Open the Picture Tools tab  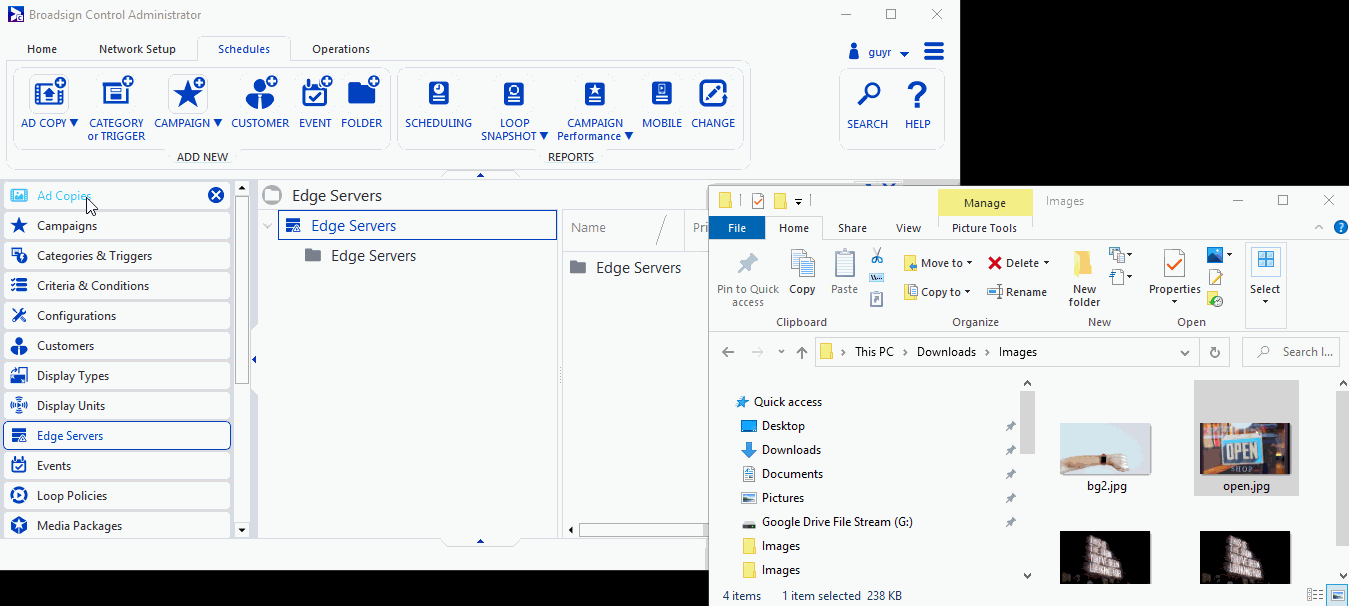point(984,228)
